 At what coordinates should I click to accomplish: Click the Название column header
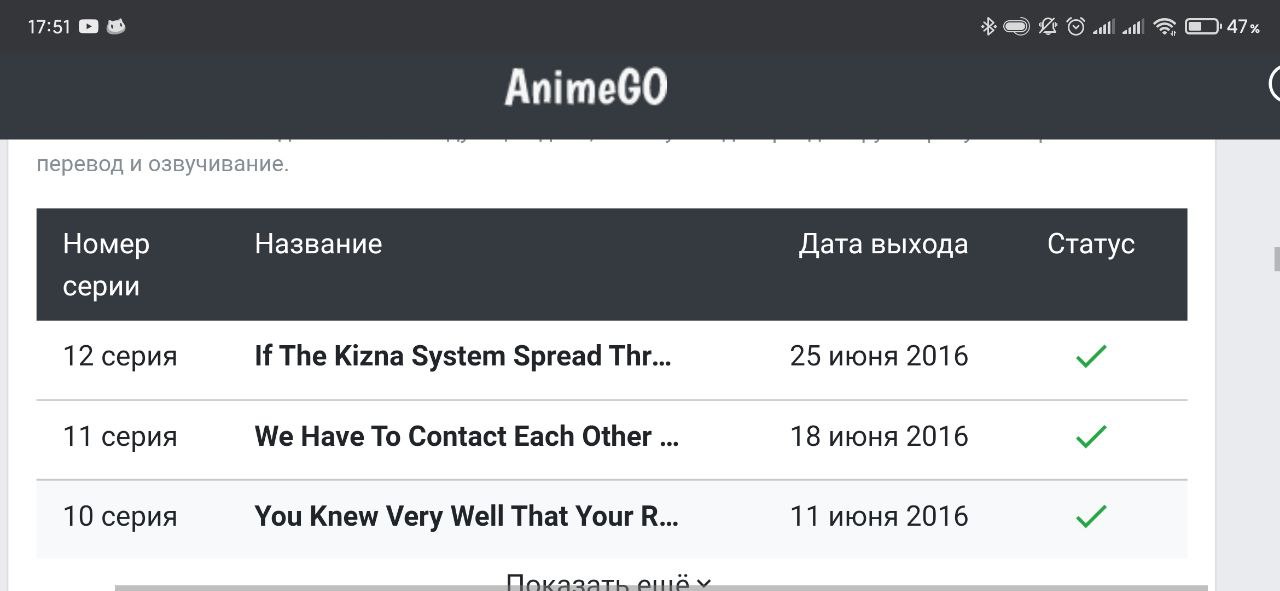click(318, 244)
